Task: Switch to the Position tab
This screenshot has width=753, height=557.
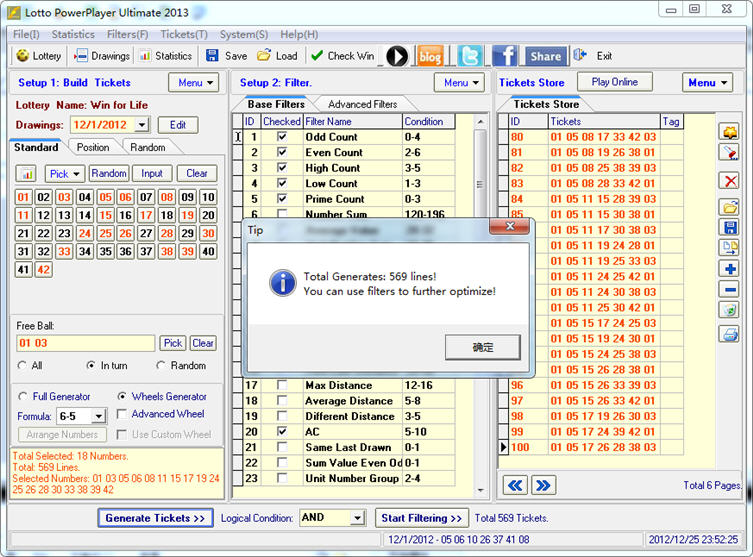Action: click(x=93, y=147)
